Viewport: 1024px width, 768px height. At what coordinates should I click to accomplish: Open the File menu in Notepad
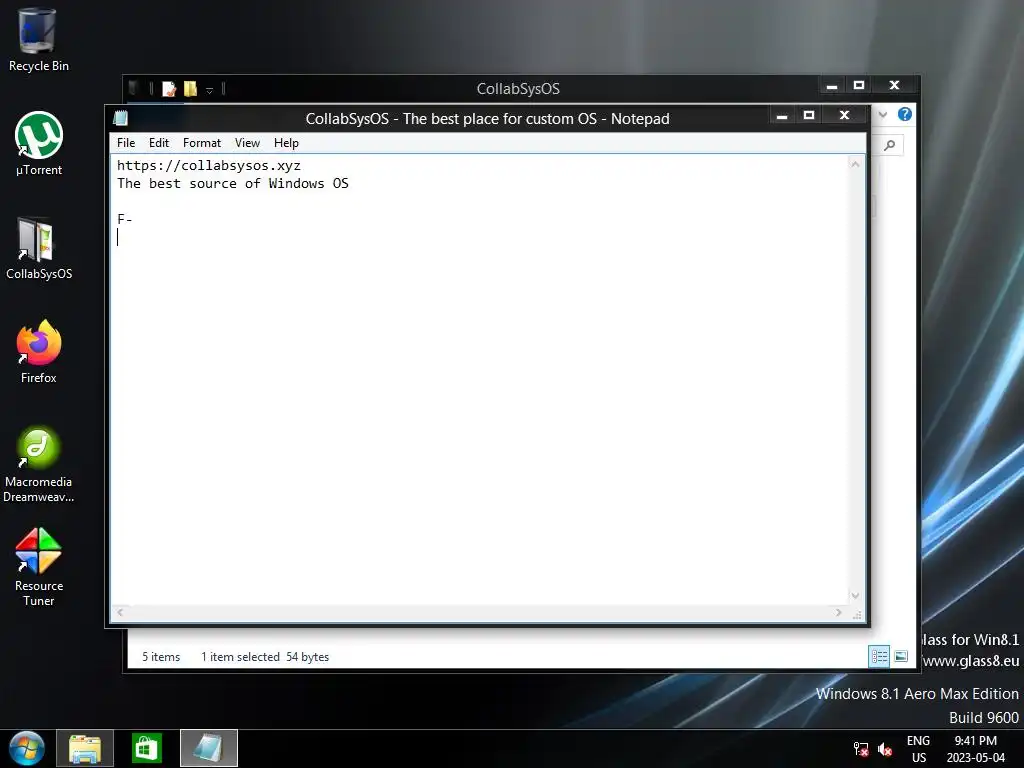[126, 142]
